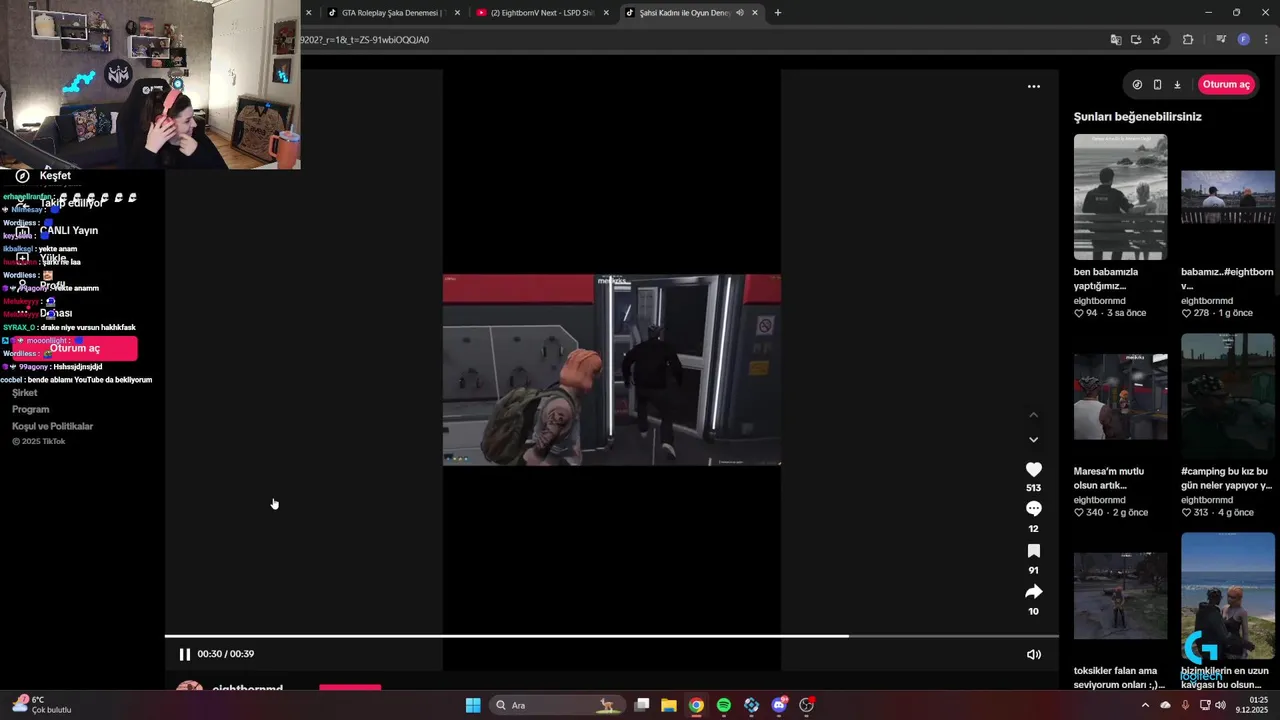Open a new browser tab

pyautogui.click(x=778, y=13)
